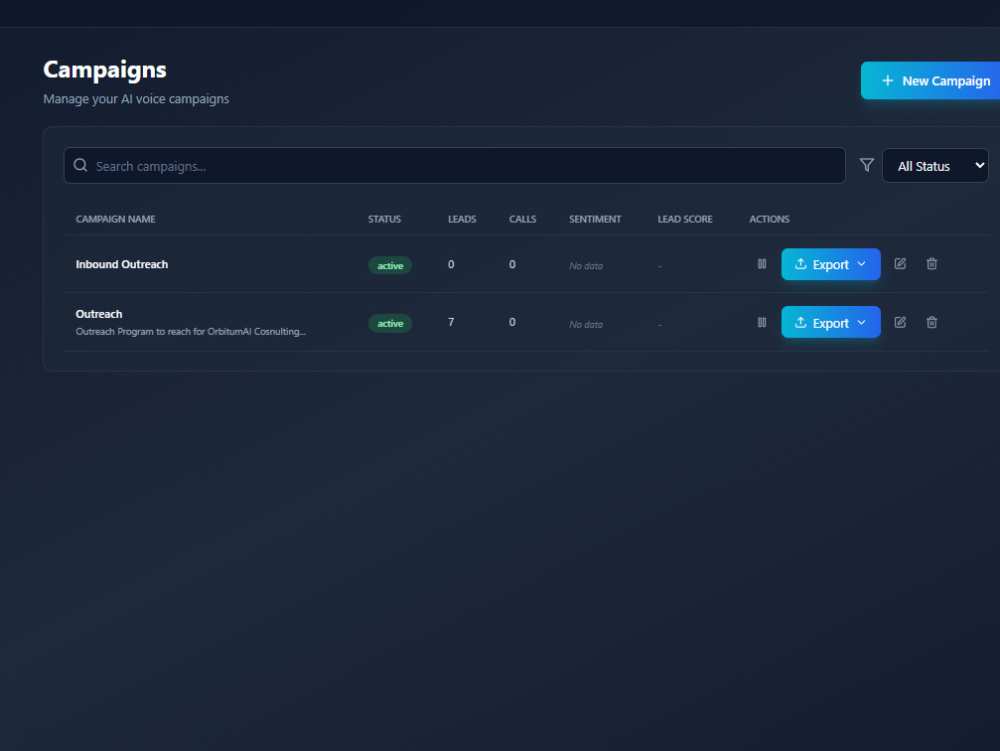The height and width of the screenshot is (751, 1000).
Task: Pause the Outreach Program campaign row
Action: [x=761, y=323]
